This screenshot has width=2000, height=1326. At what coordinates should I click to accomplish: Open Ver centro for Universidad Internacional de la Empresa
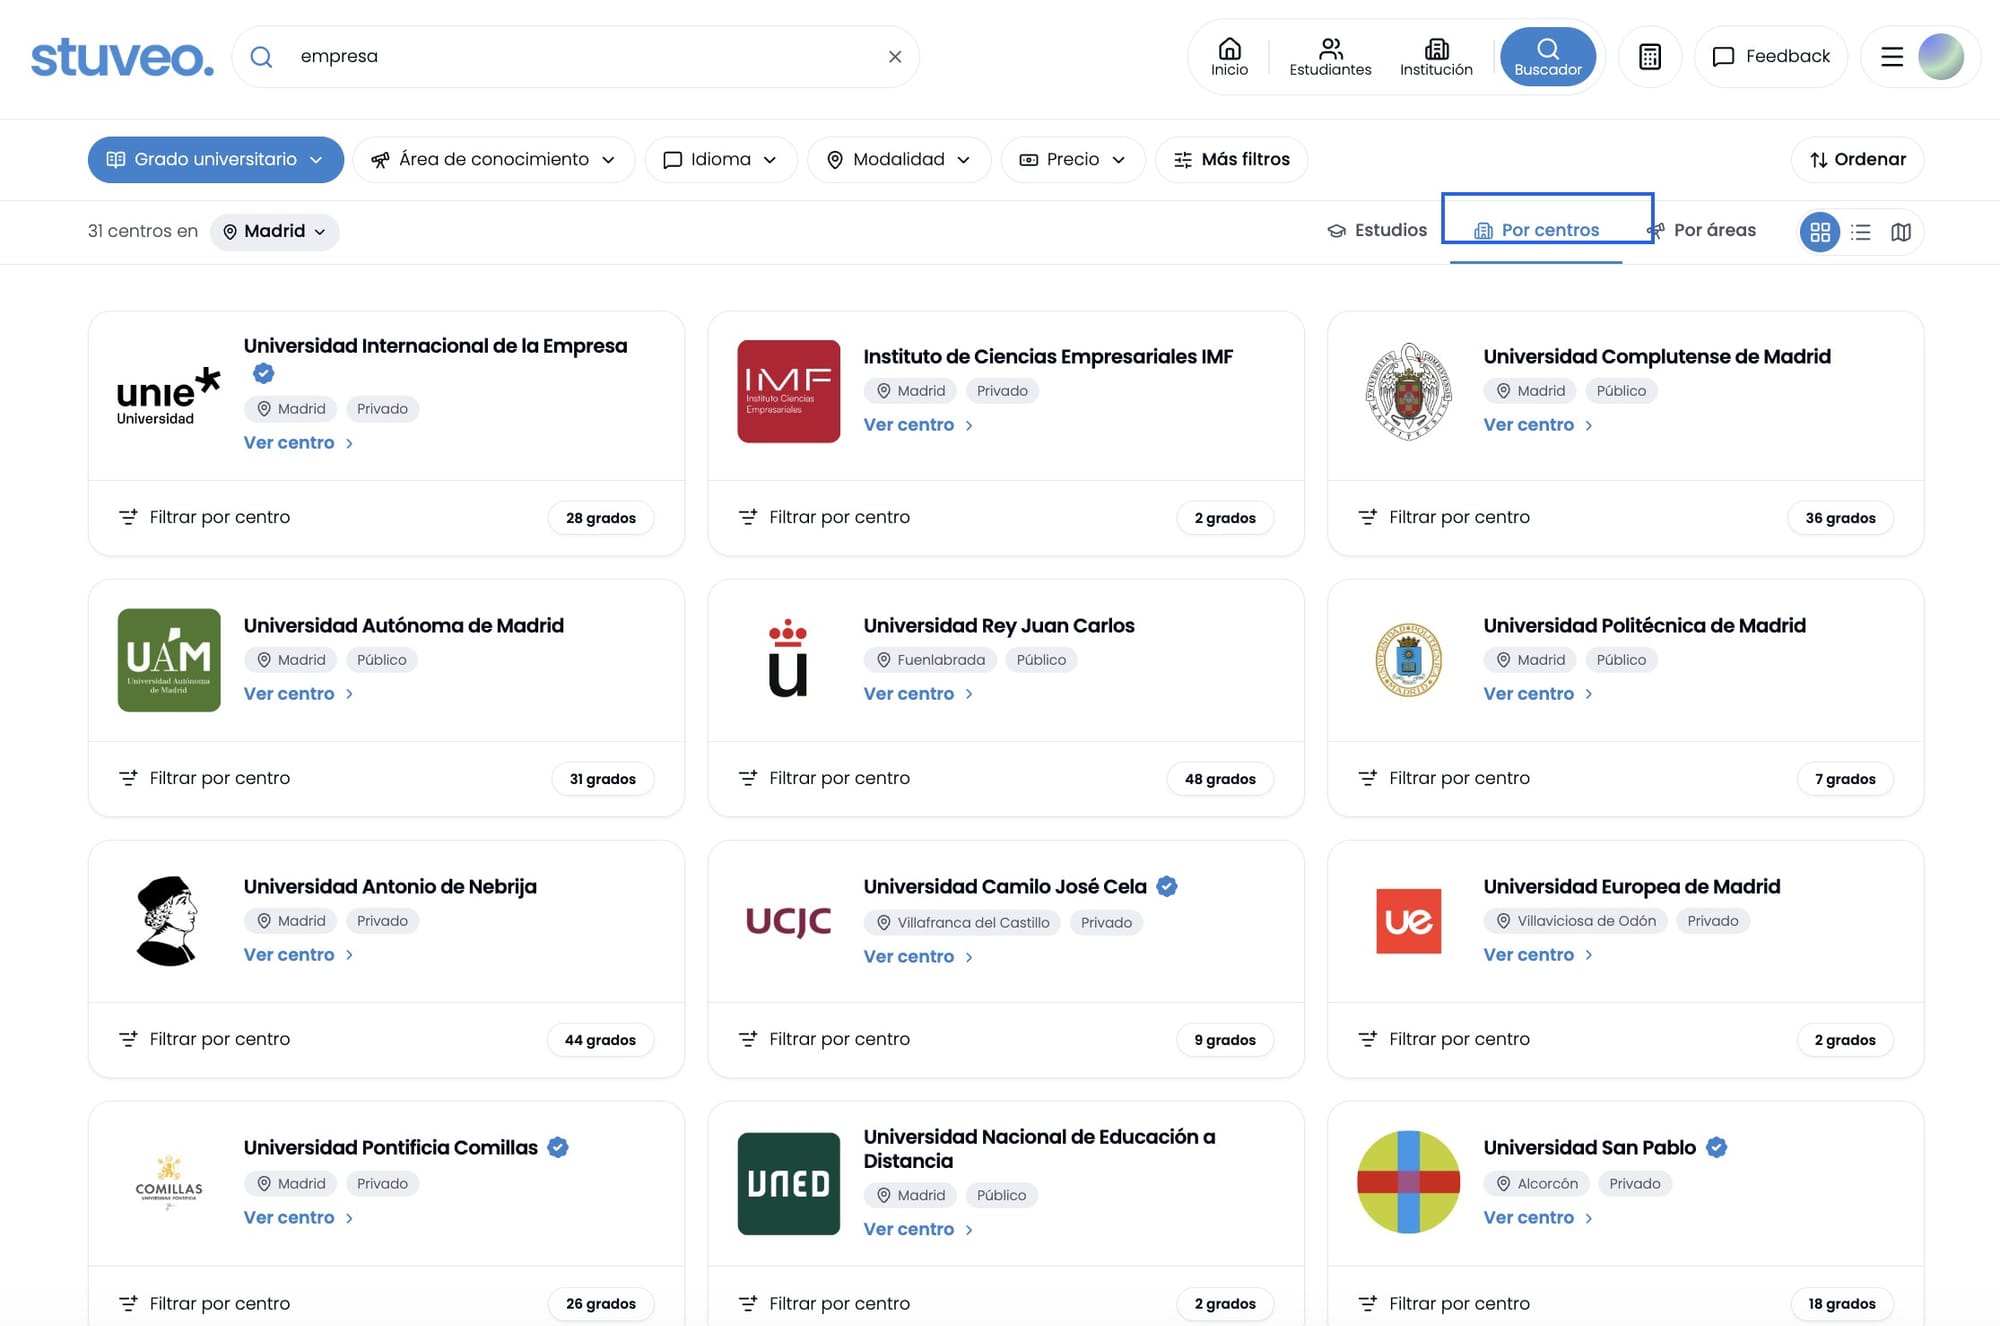click(298, 443)
